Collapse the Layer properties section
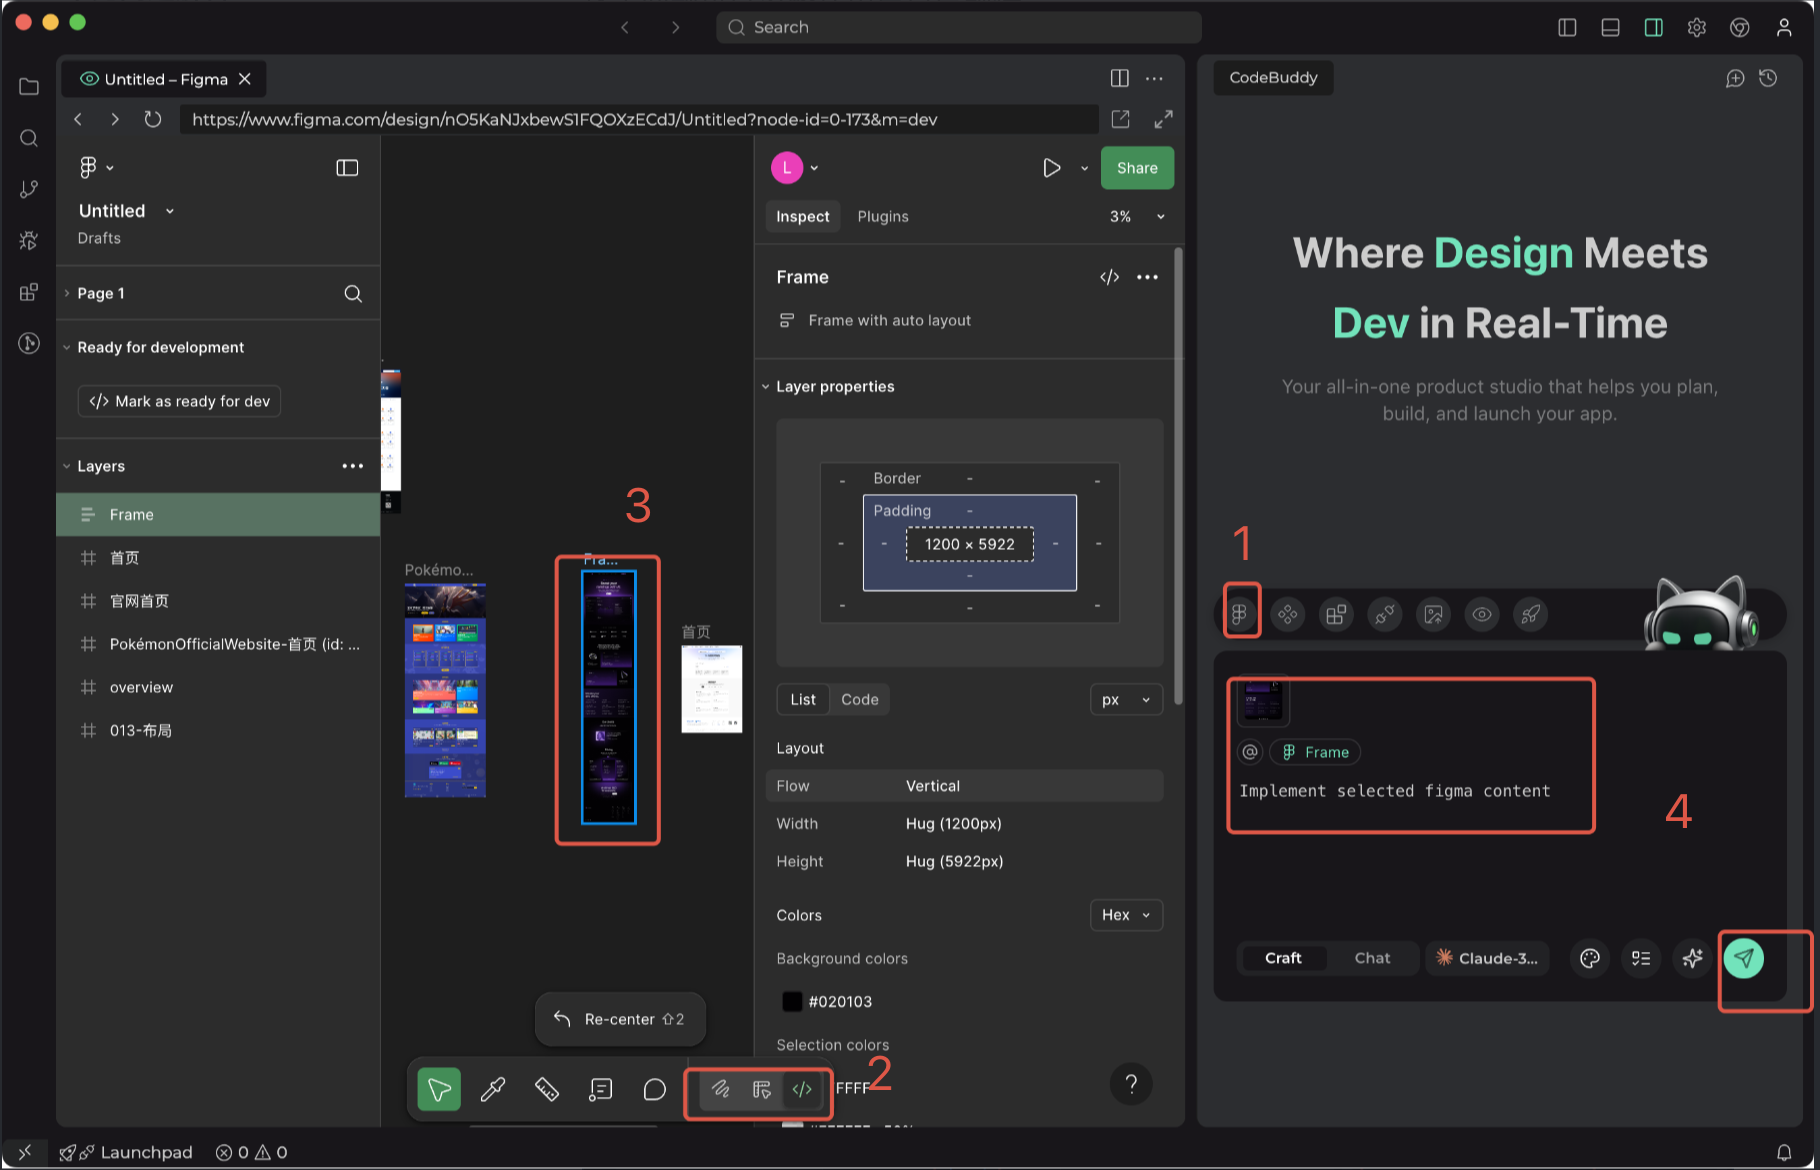1820x1170 pixels. click(x=766, y=387)
